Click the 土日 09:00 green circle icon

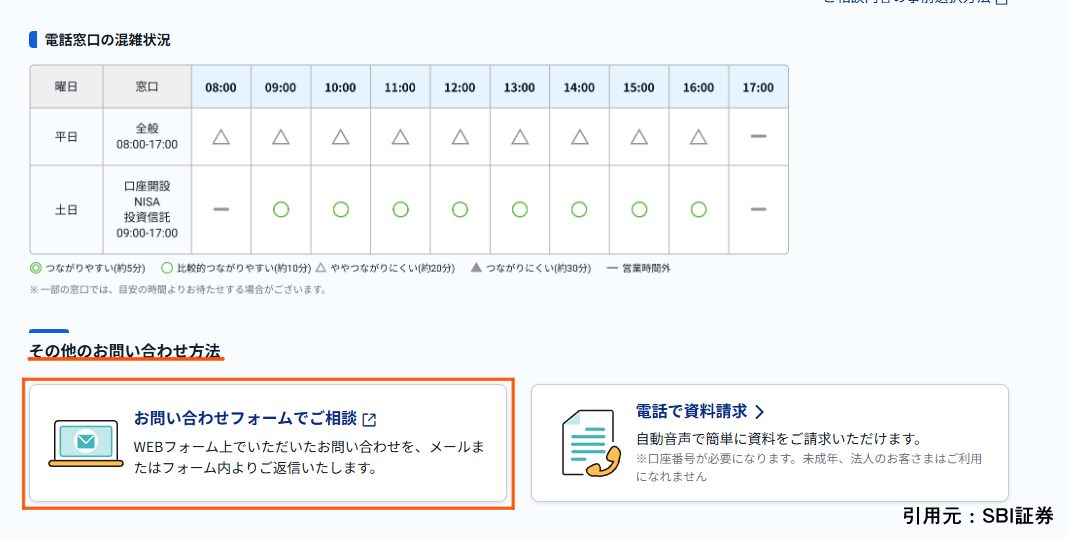point(281,209)
